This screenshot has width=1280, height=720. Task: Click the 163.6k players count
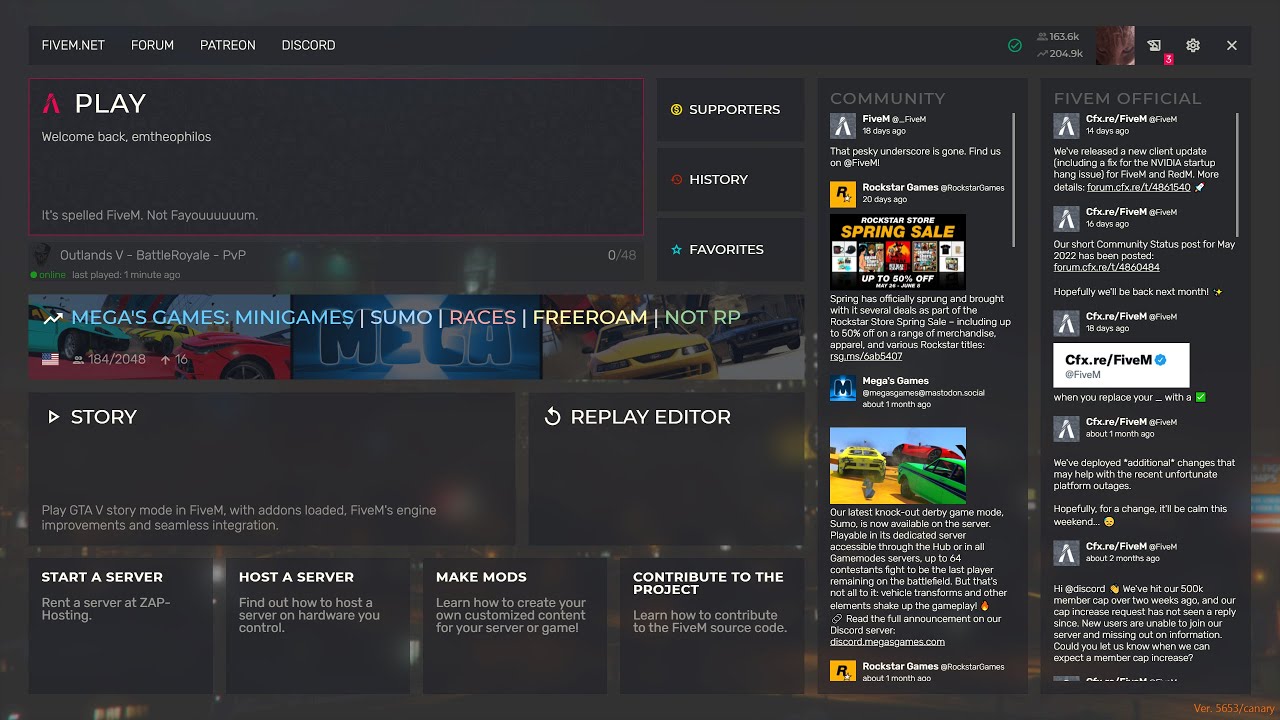pyautogui.click(x=1058, y=37)
